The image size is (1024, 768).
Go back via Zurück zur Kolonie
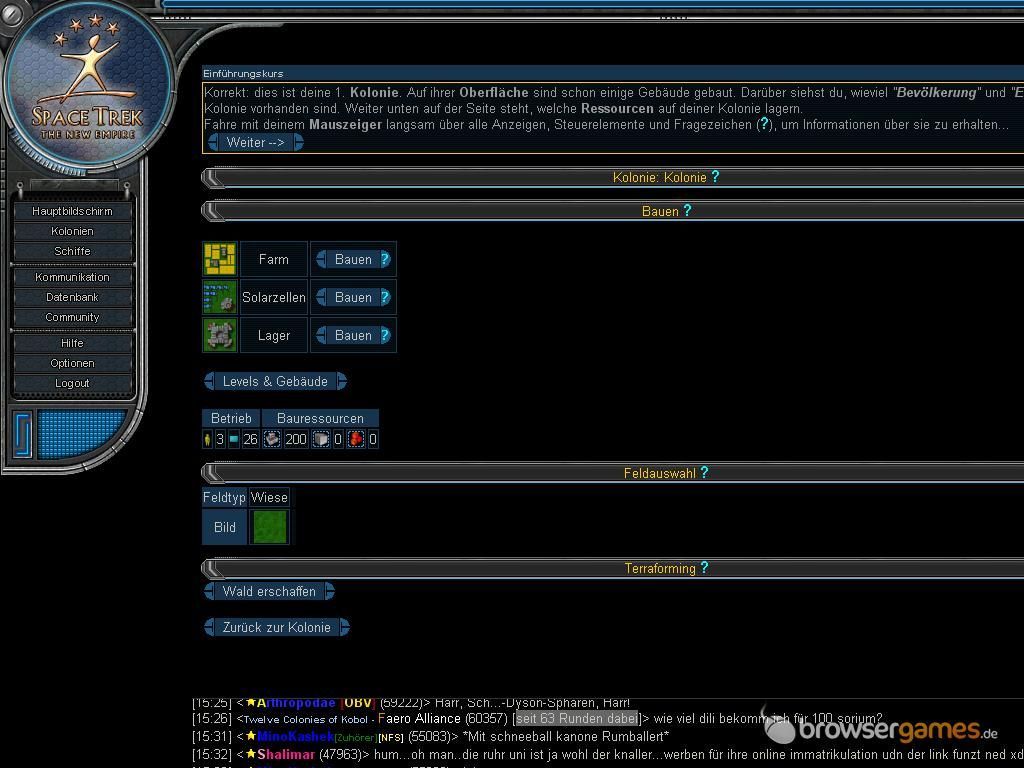pos(277,628)
